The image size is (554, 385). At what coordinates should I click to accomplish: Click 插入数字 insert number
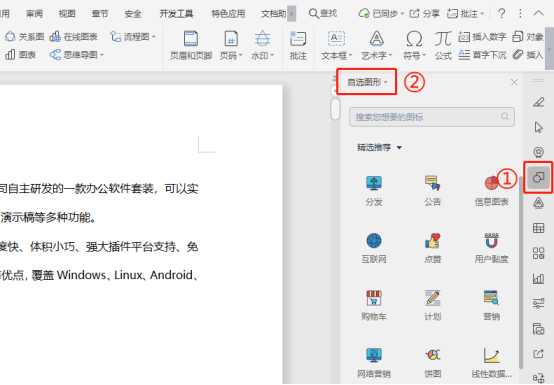(x=482, y=37)
